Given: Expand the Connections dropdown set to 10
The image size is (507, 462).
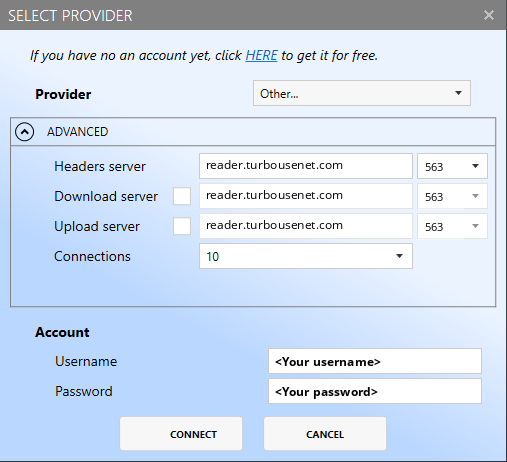Looking at the screenshot, I should (x=306, y=256).
